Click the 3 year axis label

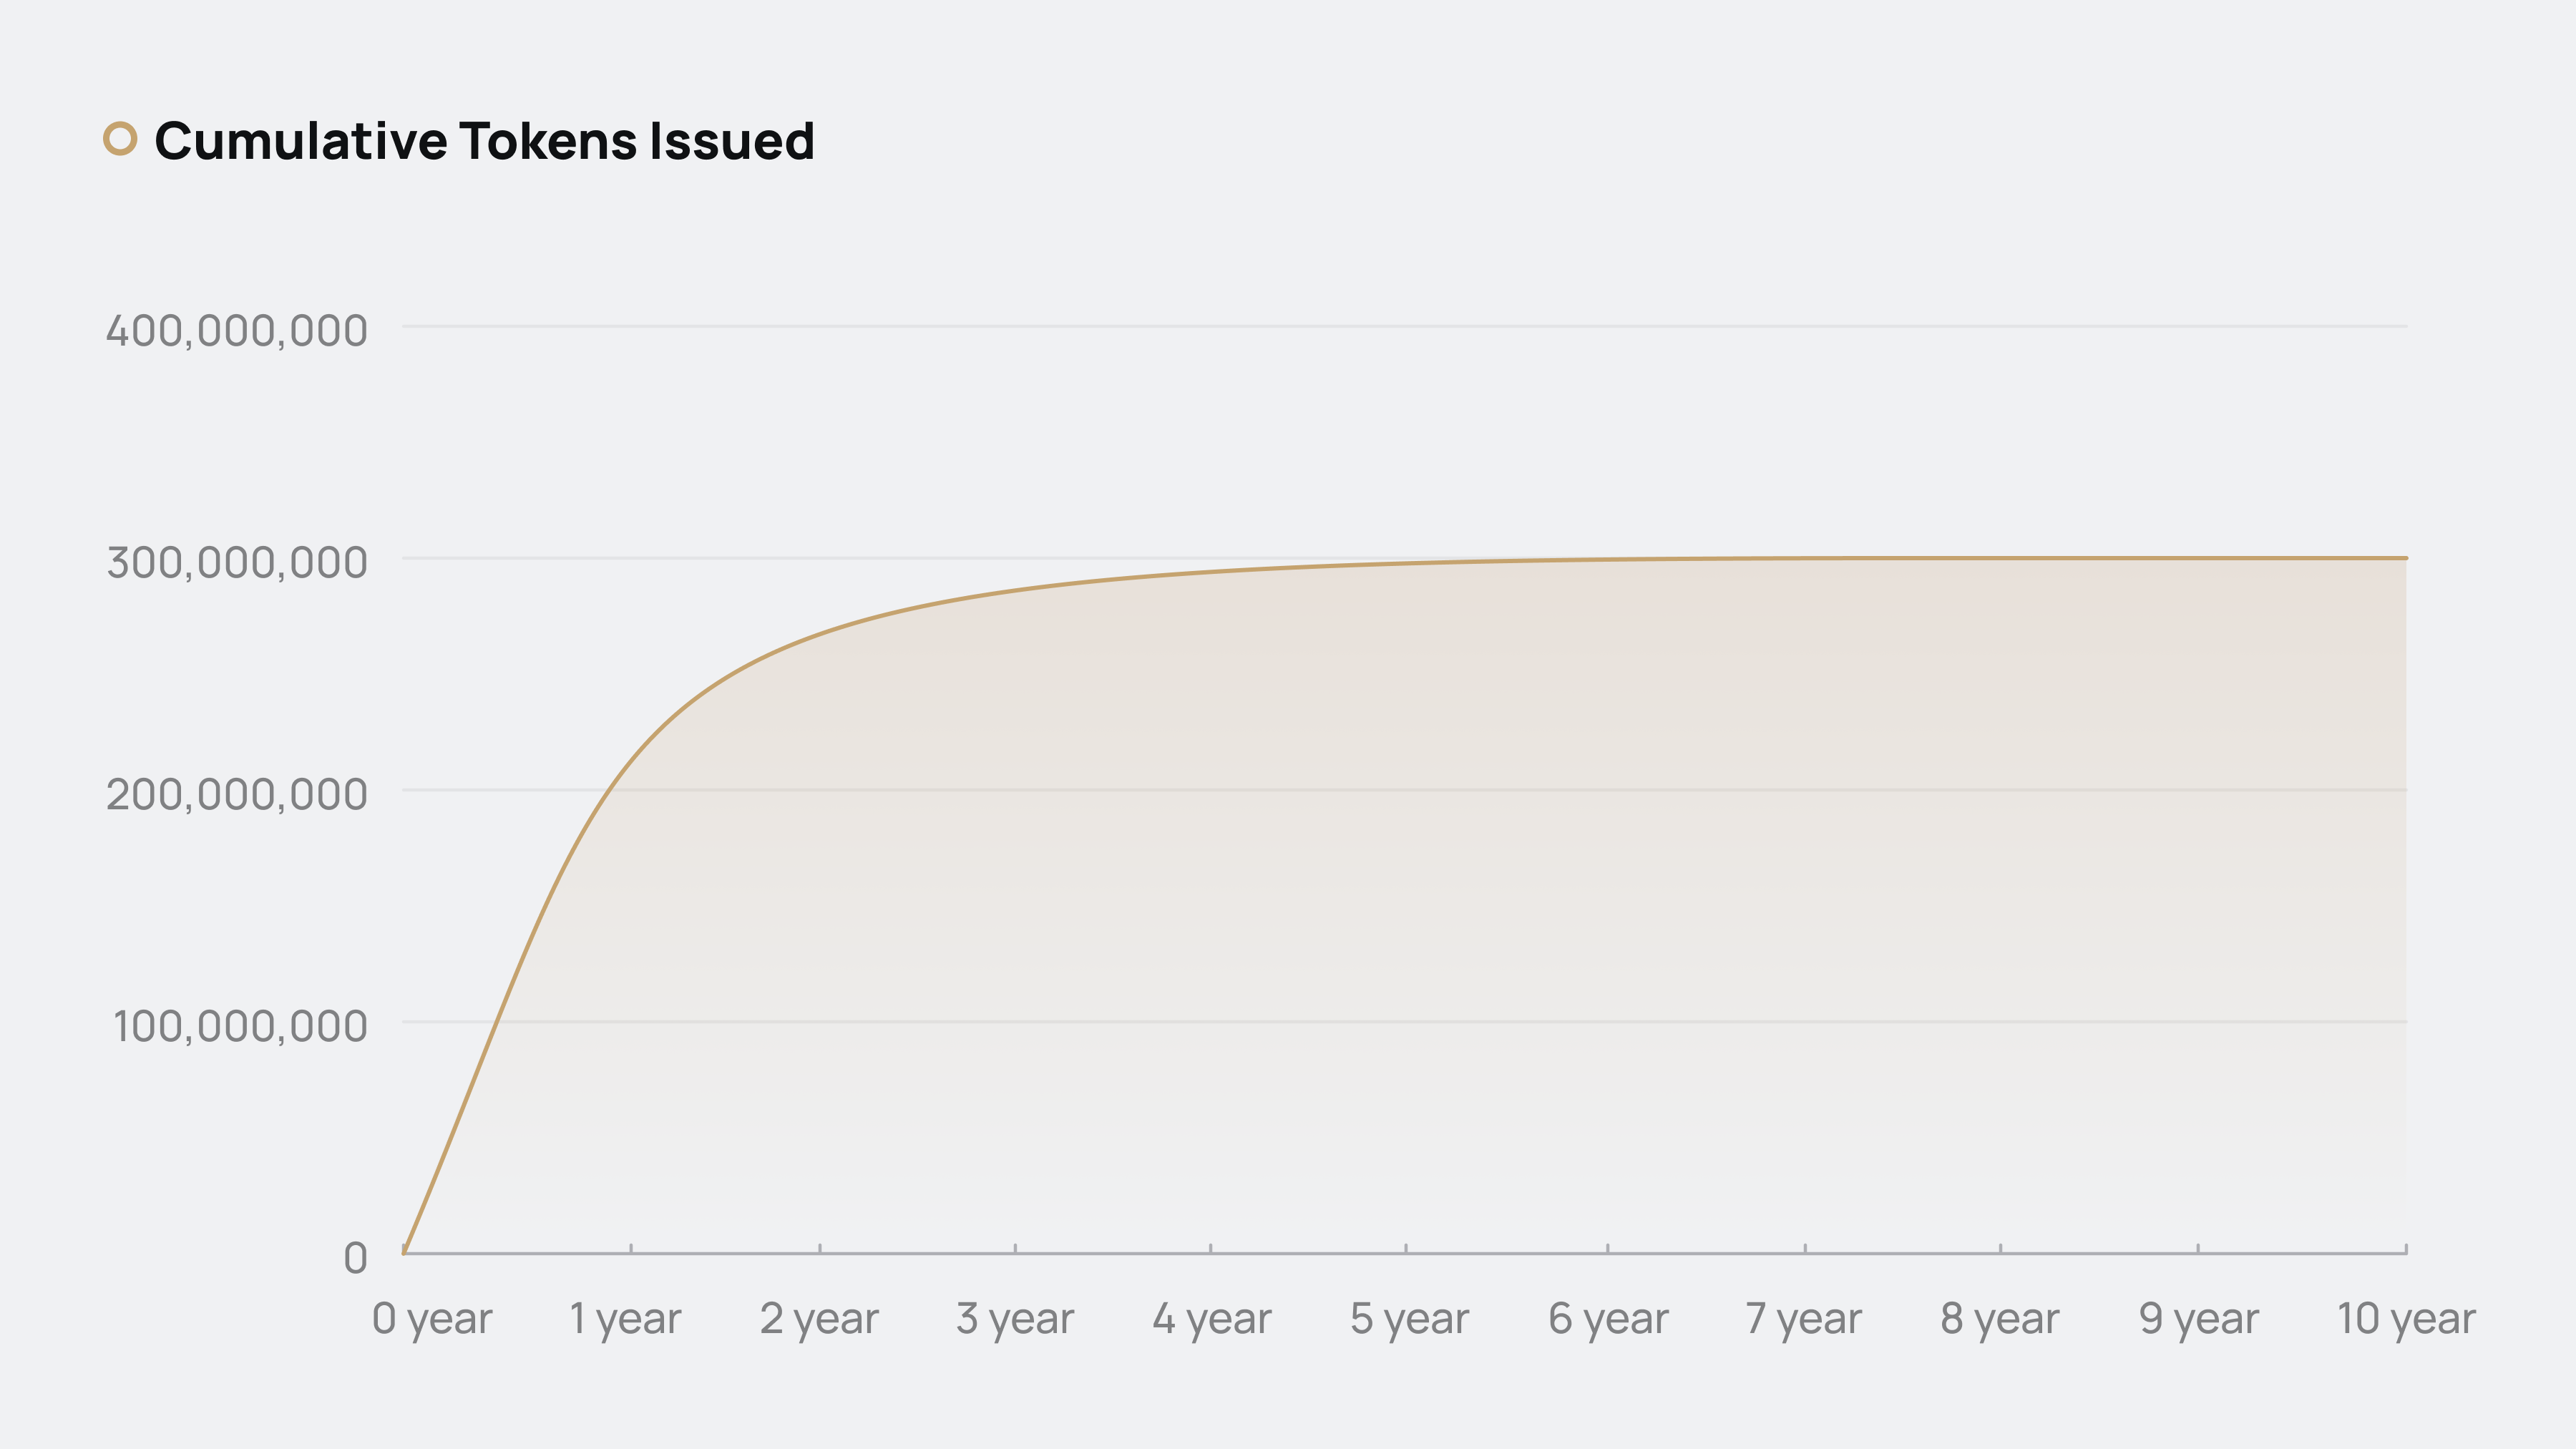coord(1015,1319)
